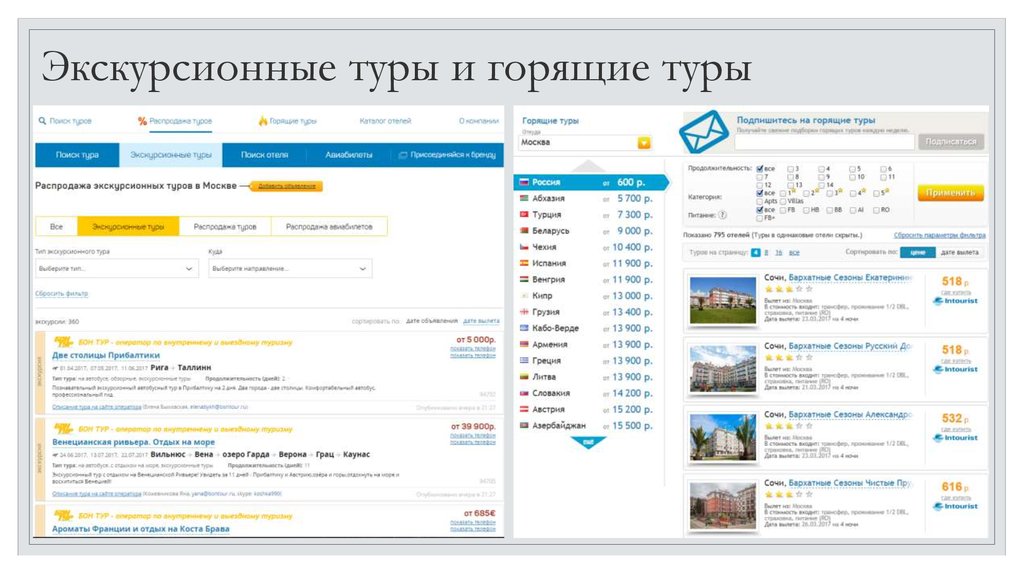The image size is (1024, 574).
Task: Click the Lithuania flag icon
Action: (524, 377)
